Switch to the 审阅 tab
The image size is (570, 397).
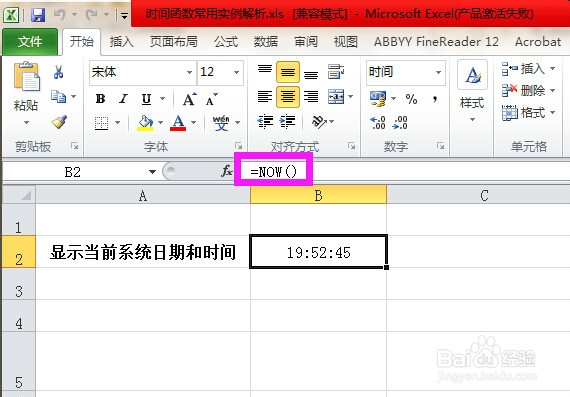pos(306,42)
